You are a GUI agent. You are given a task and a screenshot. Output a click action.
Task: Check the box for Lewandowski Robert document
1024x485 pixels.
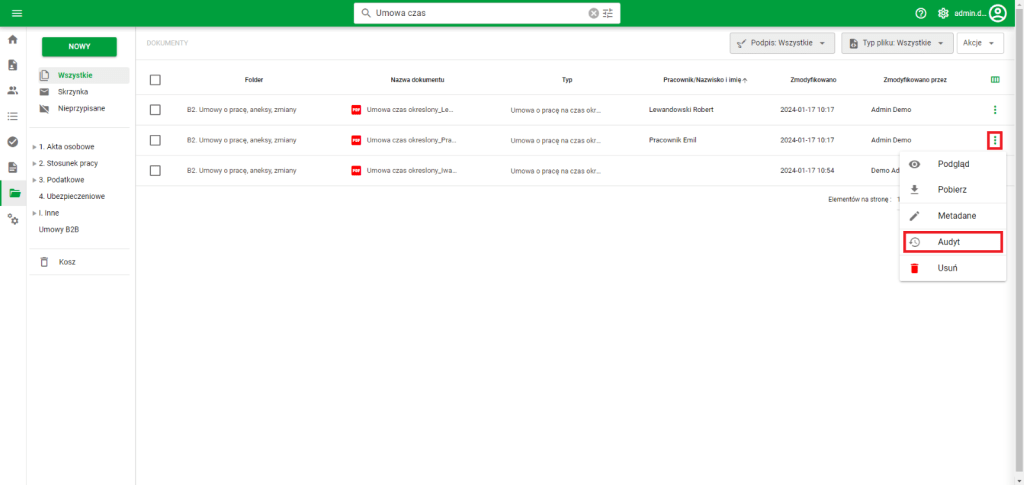coord(155,109)
